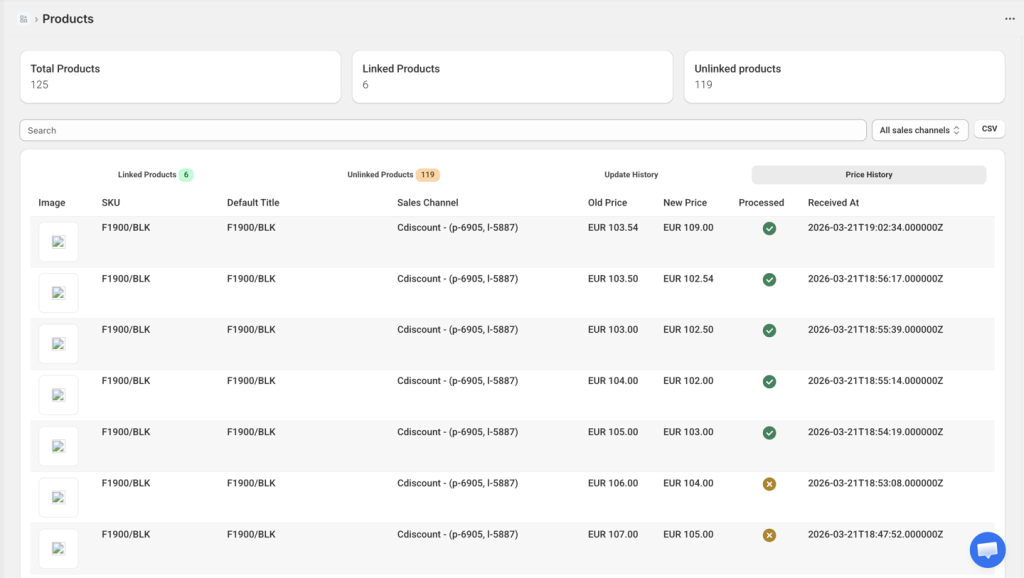1024x578 pixels.
Task: Click the Received At column header
Action: [x=833, y=203]
